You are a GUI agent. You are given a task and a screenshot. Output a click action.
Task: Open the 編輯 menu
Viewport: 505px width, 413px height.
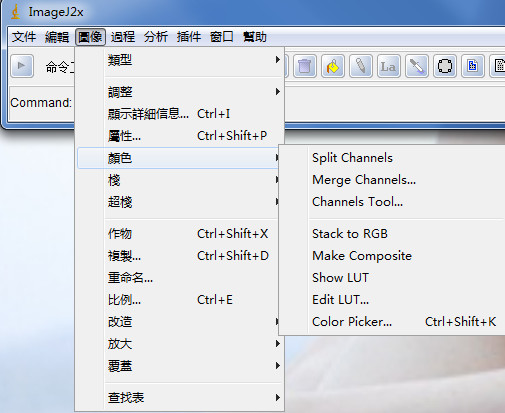click(57, 37)
